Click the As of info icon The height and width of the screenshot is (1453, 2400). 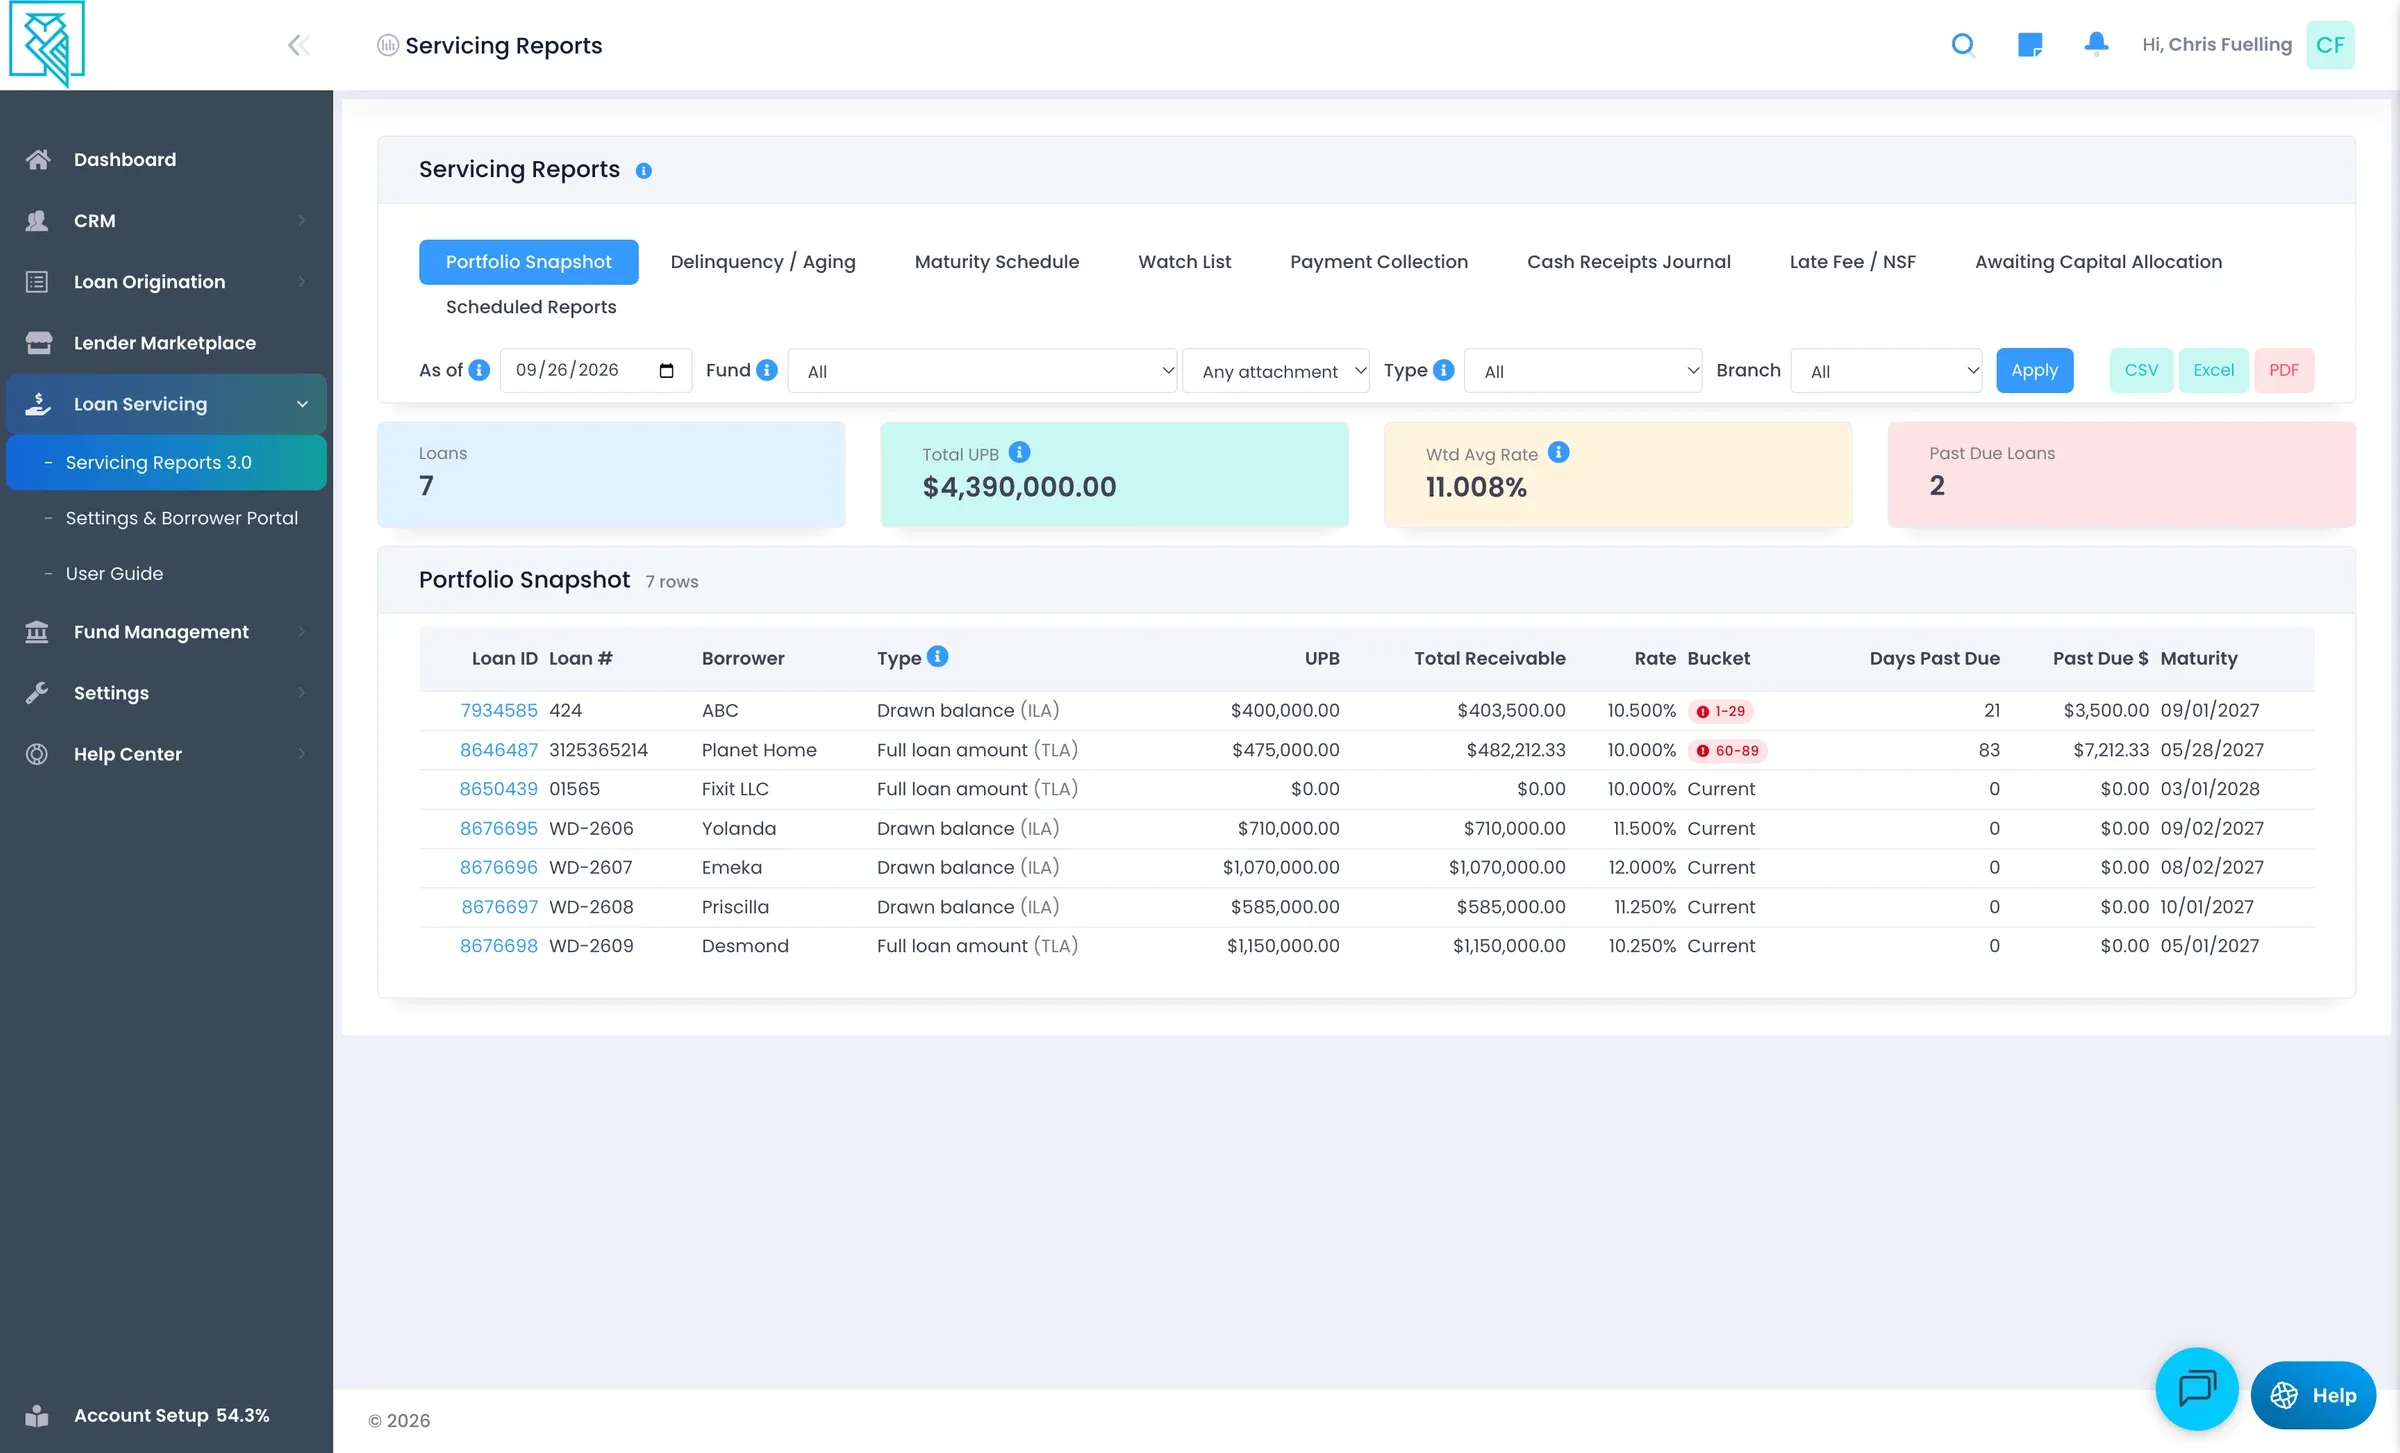click(480, 370)
